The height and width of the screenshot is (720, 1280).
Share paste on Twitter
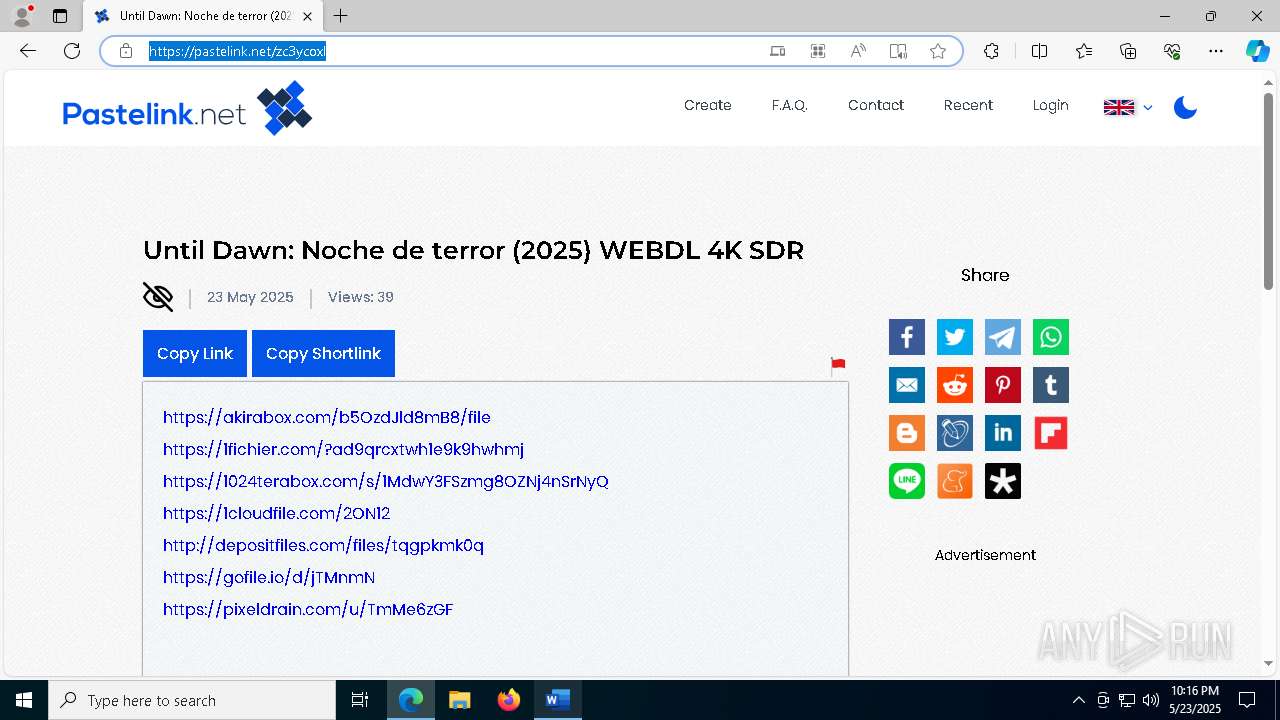(x=955, y=337)
